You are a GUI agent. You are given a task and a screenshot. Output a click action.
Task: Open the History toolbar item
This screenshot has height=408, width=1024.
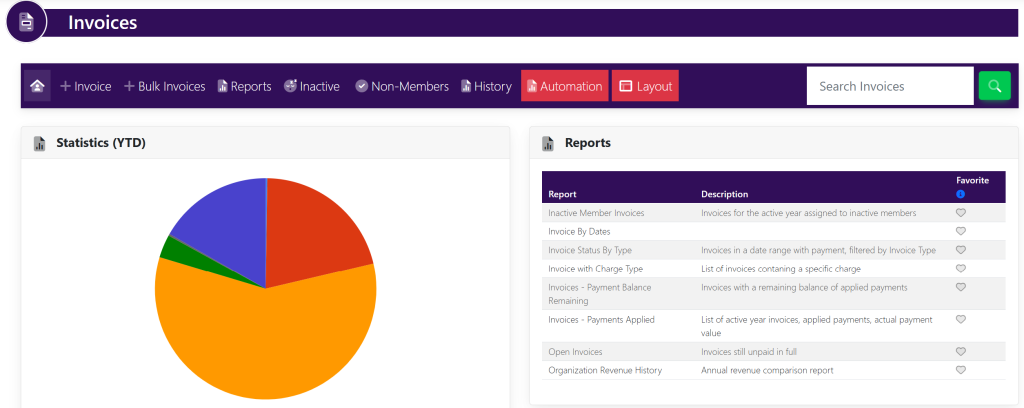[x=486, y=86]
